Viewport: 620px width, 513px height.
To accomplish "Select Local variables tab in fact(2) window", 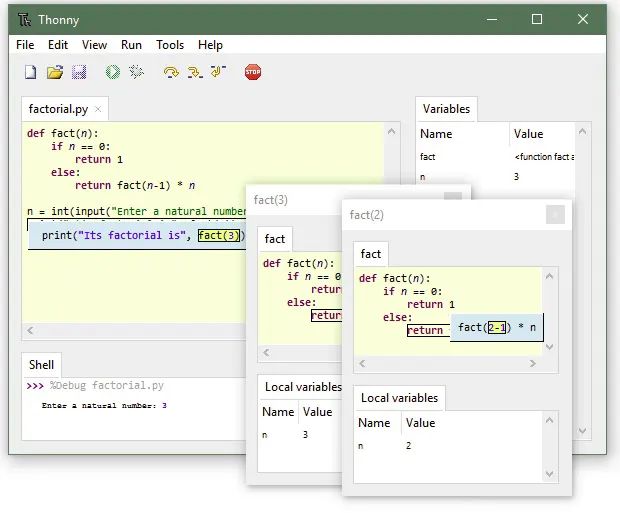I will tap(399, 398).
